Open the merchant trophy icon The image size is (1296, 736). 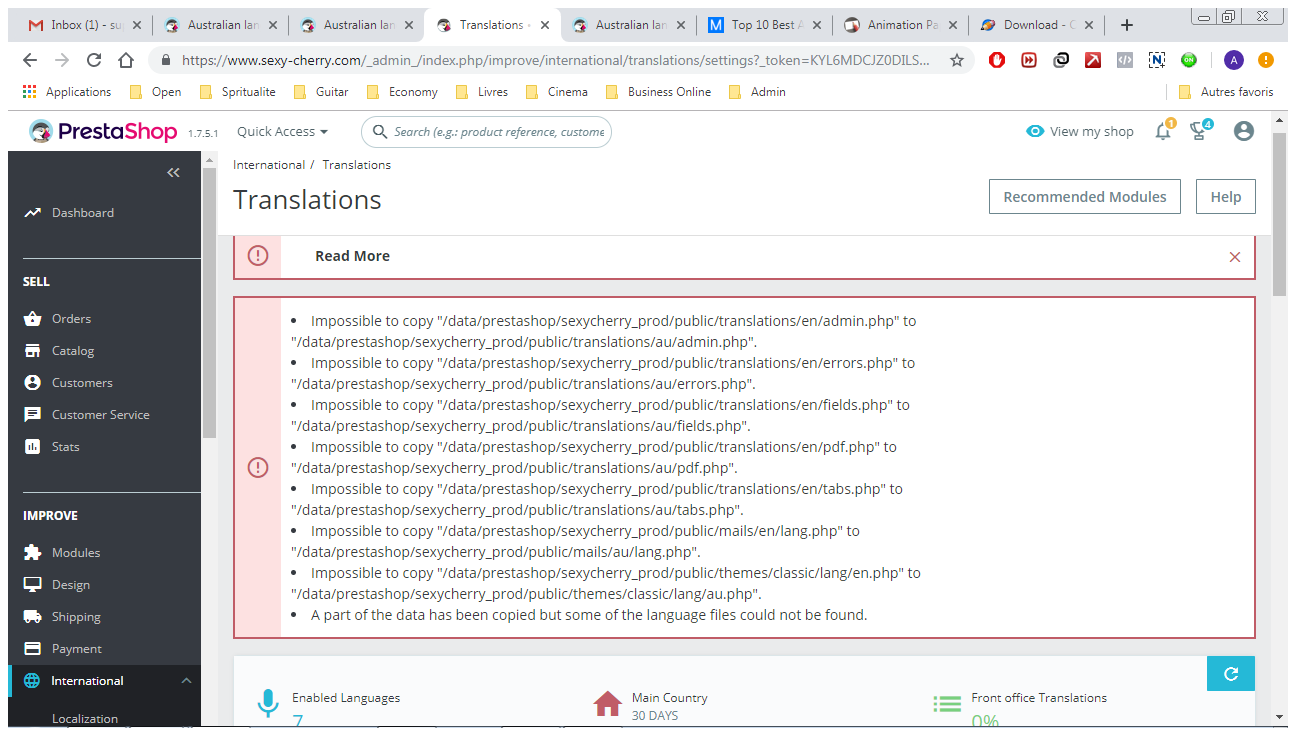pos(1200,131)
